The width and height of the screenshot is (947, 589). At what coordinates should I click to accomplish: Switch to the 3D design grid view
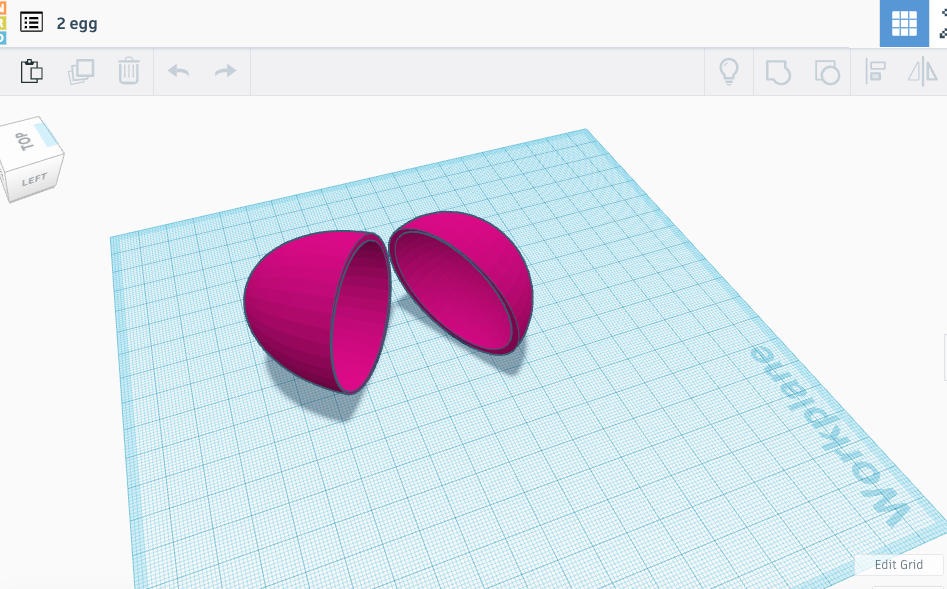(904, 23)
